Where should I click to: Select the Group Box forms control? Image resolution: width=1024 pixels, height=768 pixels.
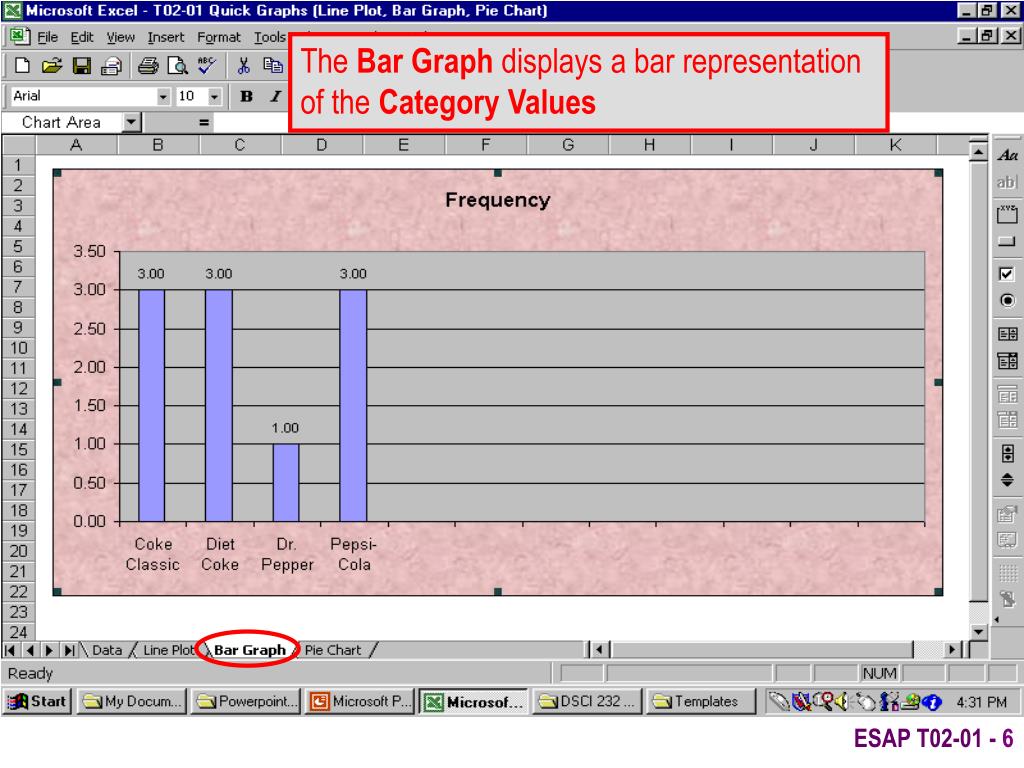pyautogui.click(x=1007, y=213)
